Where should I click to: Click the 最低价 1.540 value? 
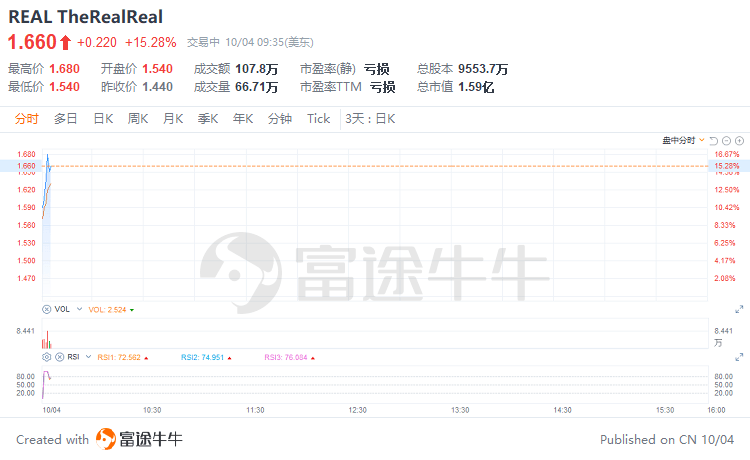pos(65,87)
